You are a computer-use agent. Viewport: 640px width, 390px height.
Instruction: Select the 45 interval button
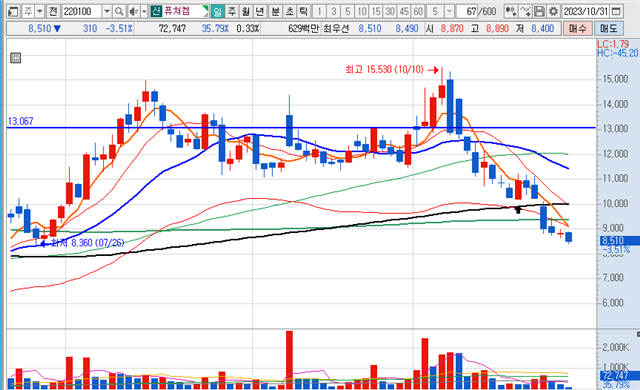click(x=404, y=11)
